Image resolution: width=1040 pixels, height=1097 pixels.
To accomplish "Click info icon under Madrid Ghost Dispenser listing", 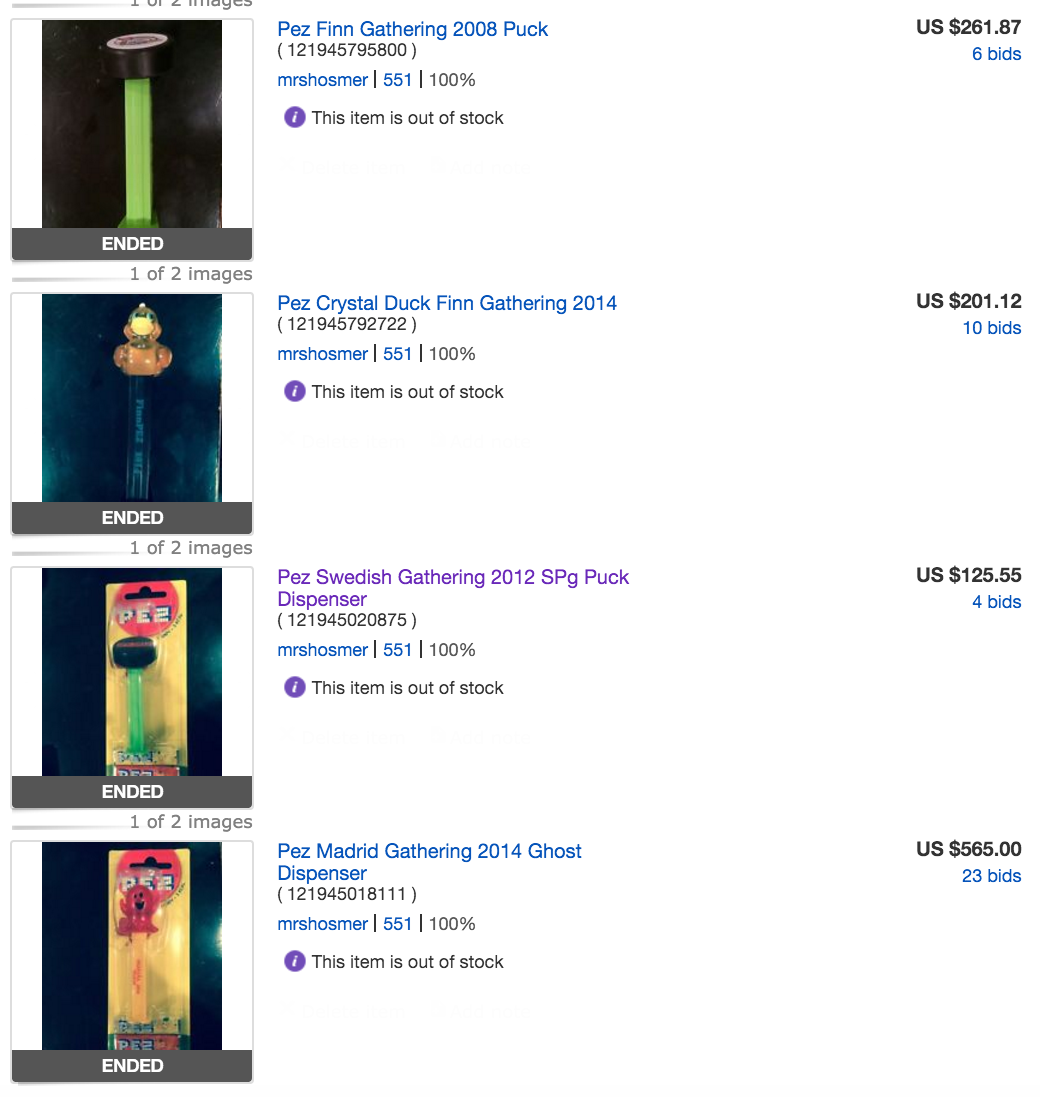I will 294,962.
